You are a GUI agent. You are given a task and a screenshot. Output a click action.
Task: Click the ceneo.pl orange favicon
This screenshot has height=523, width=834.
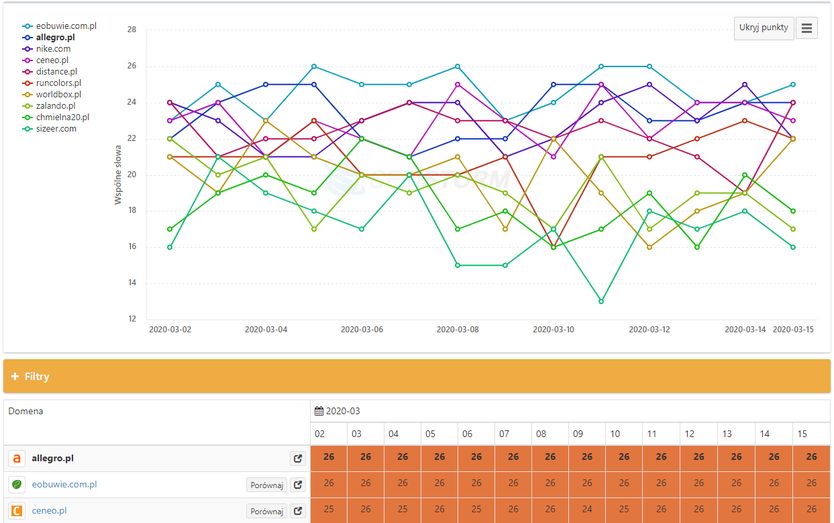click(x=17, y=510)
